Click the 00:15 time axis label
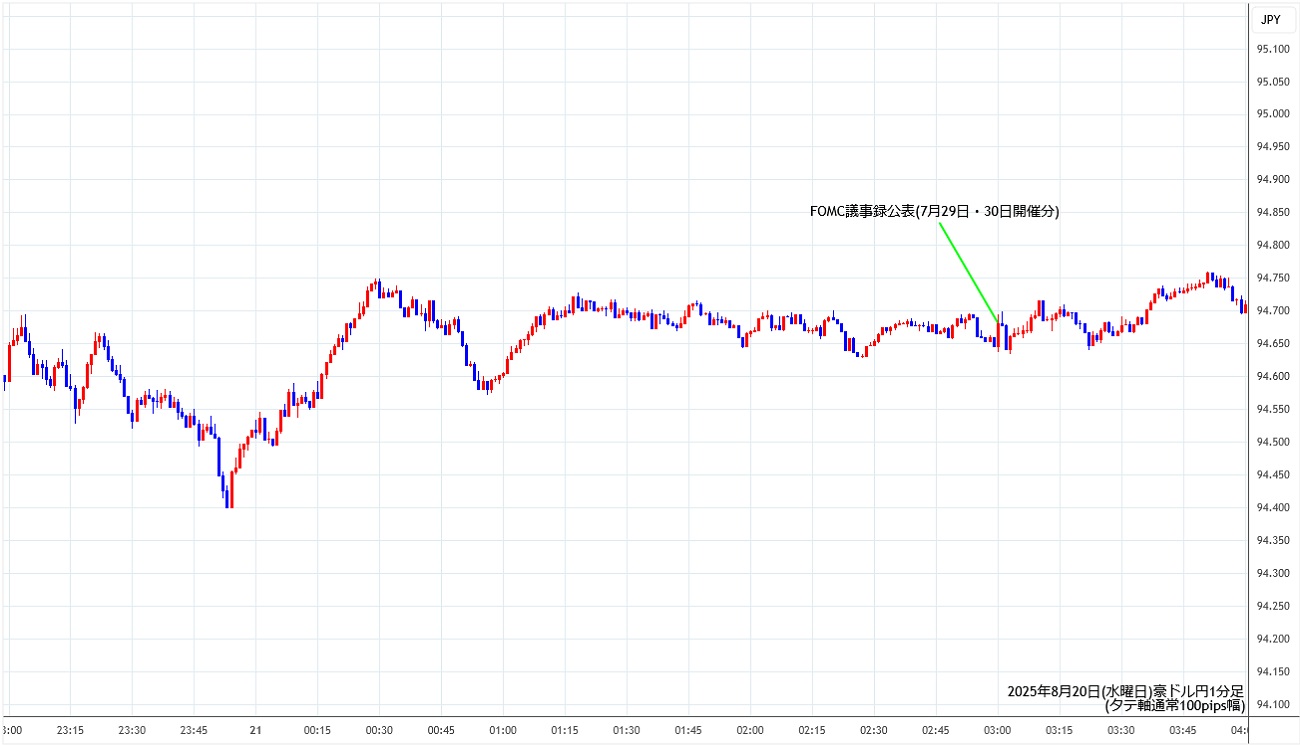Viewport: 1300px width, 745px height. (318, 730)
